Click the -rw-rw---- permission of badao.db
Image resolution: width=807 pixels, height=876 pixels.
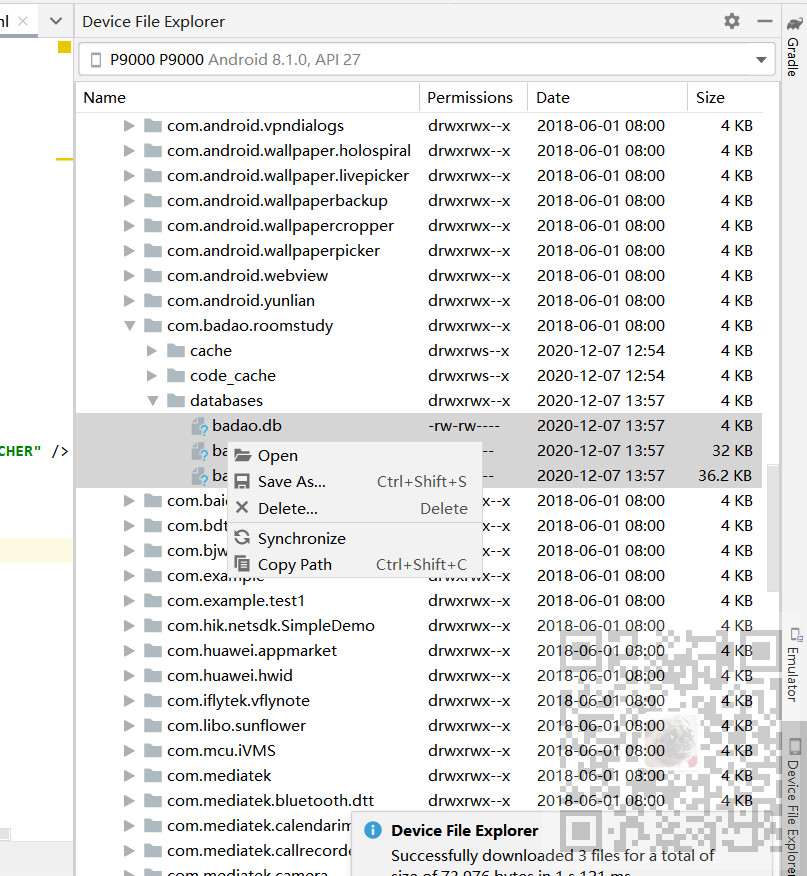point(464,426)
